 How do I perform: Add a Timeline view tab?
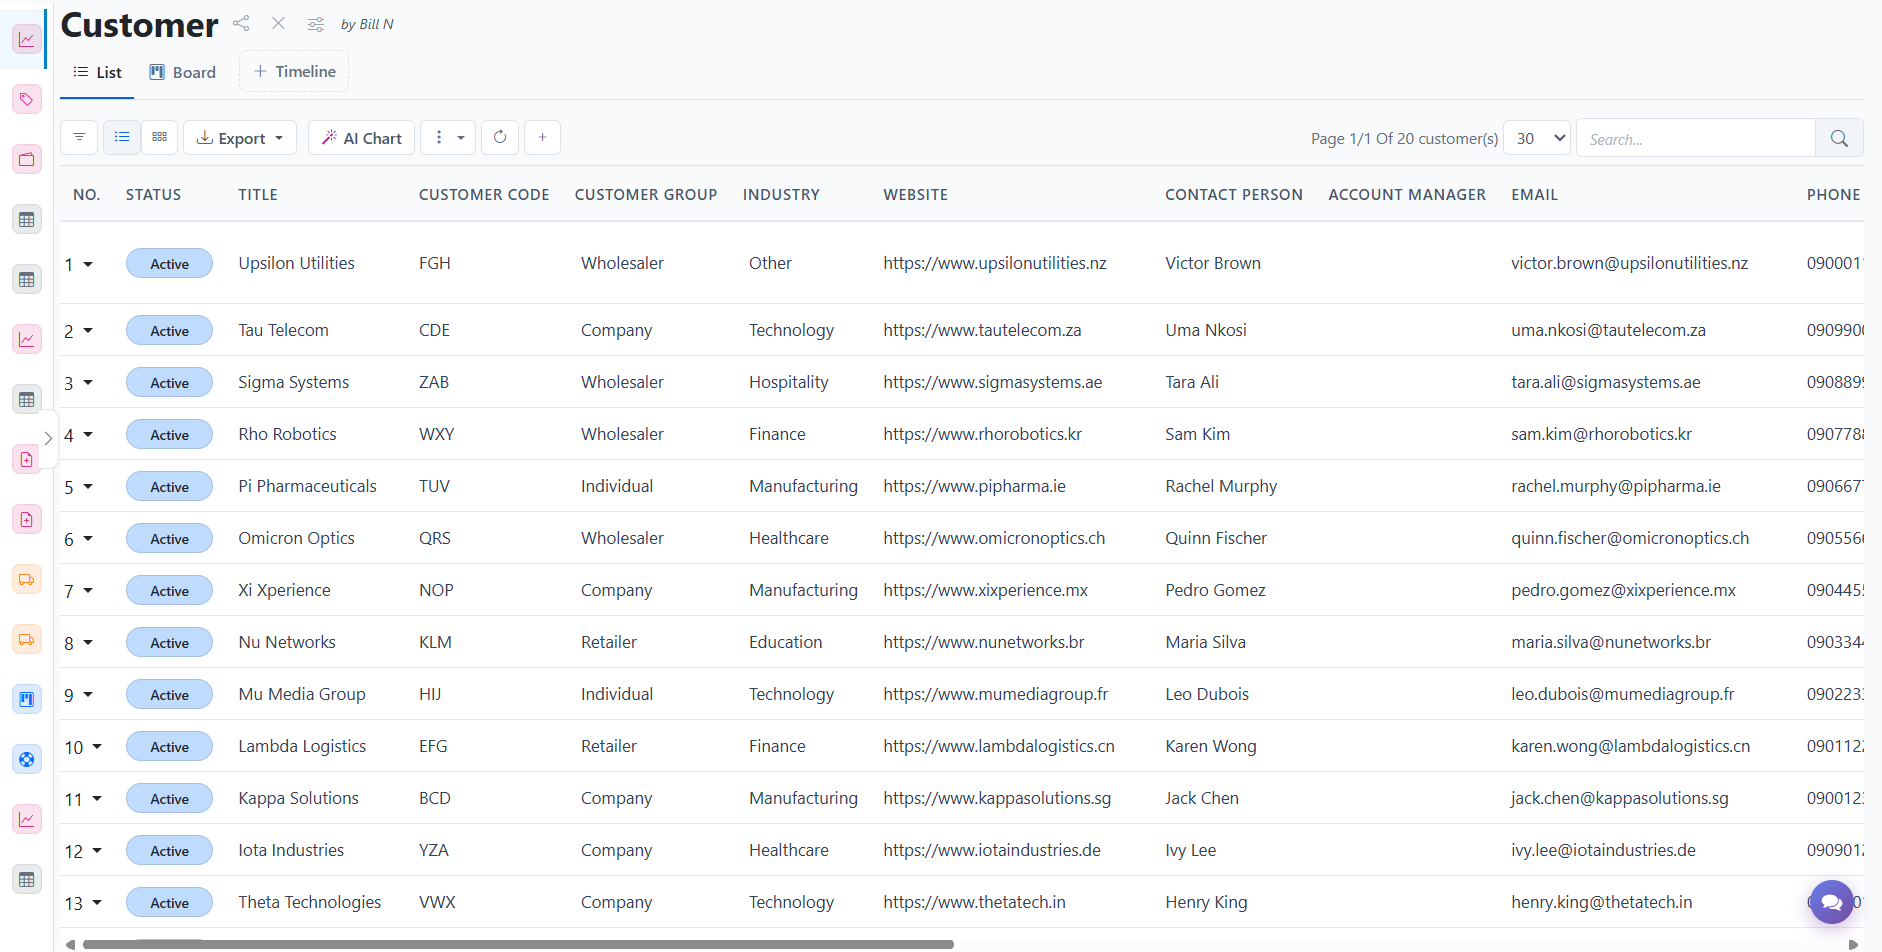click(x=294, y=72)
